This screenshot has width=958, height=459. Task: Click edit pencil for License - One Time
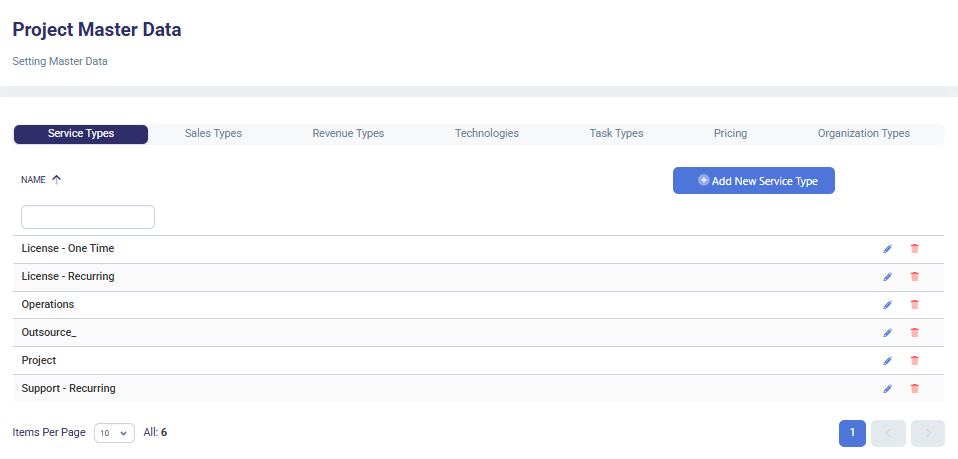pos(887,249)
